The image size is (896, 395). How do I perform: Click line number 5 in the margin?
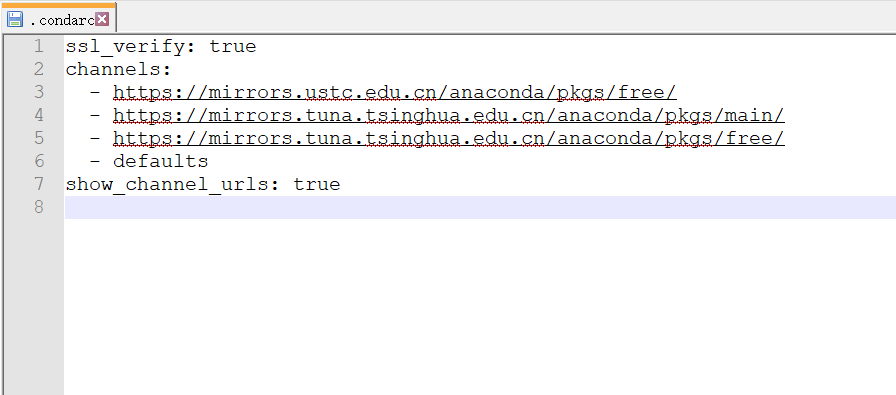click(39, 138)
